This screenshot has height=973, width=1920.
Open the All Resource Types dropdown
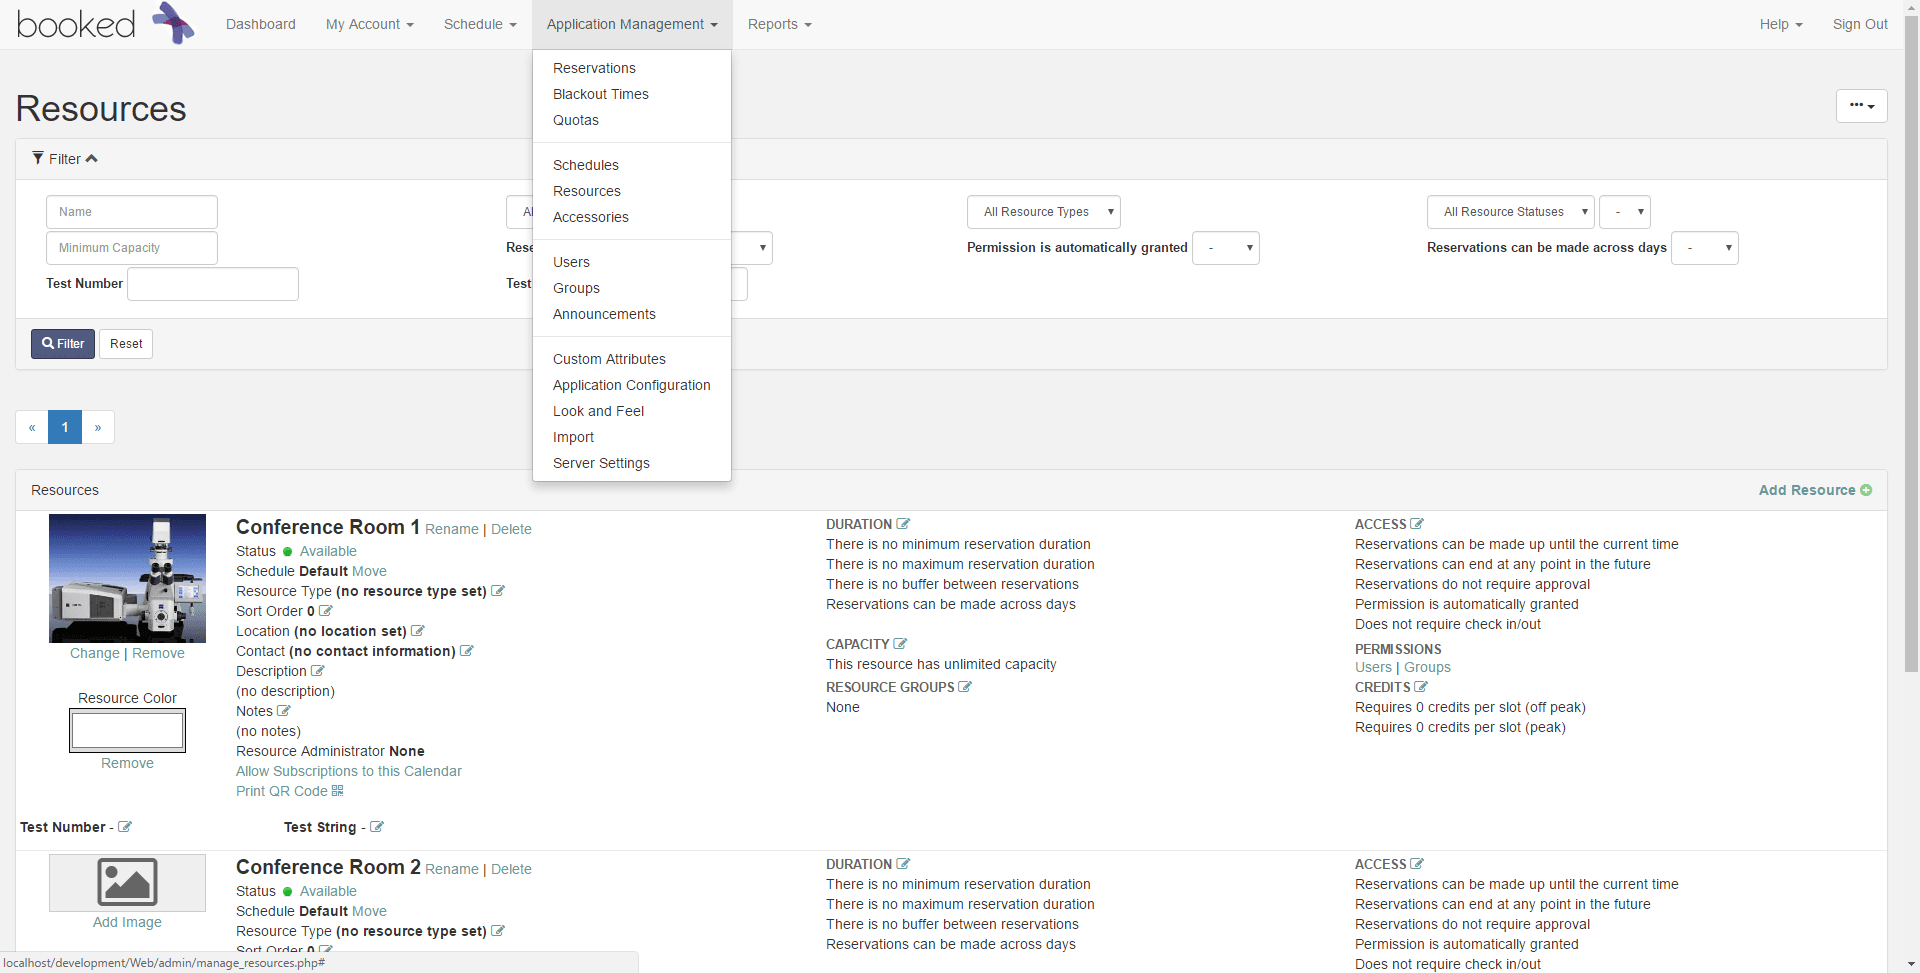click(x=1044, y=211)
